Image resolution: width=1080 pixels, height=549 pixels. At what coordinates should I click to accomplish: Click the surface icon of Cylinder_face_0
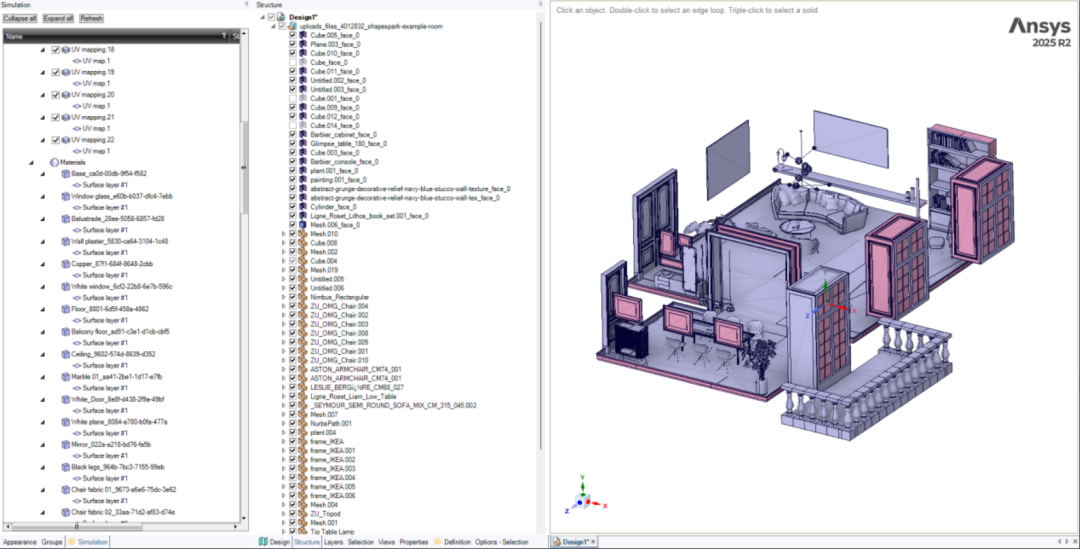pyautogui.click(x=303, y=207)
